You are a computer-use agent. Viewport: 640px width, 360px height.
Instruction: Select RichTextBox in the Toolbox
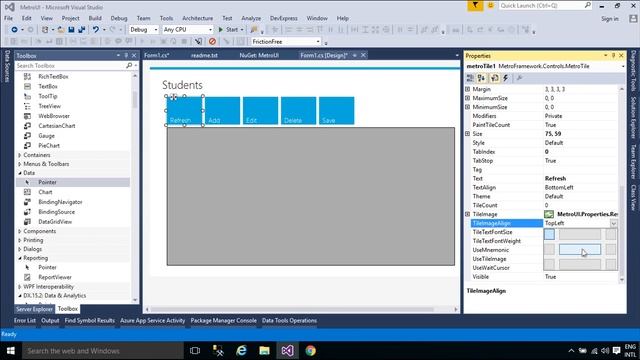(53, 76)
